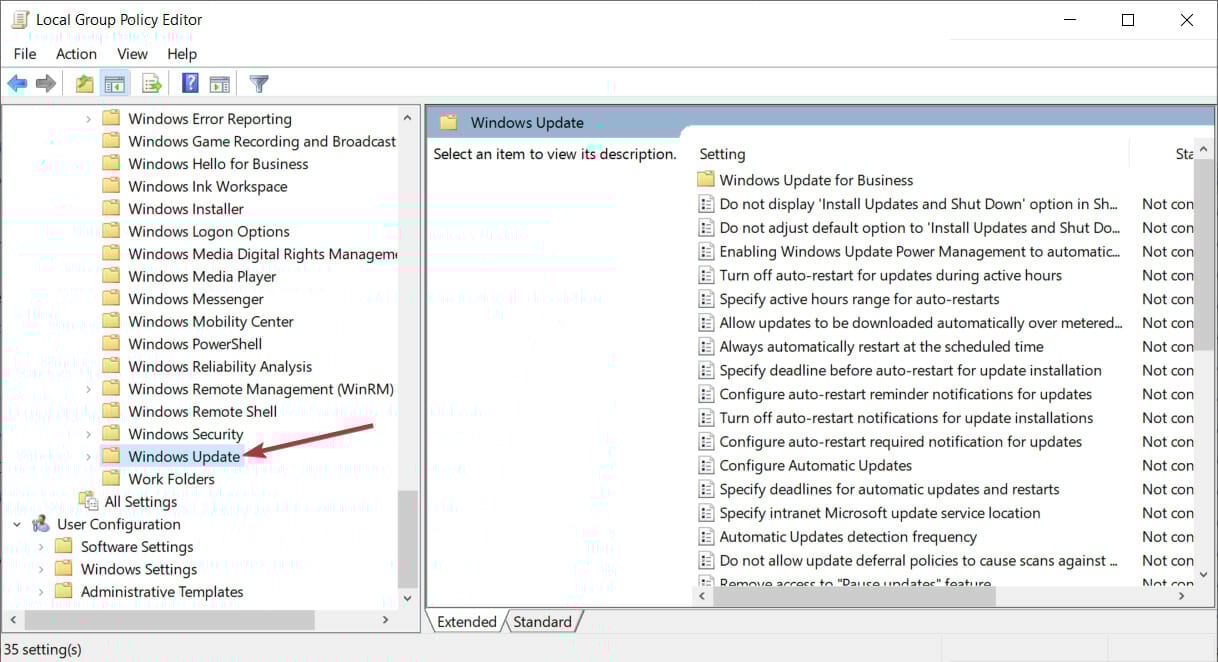Viewport: 1218px width, 662px height.
Task: Click the Setting column header
Action: (x=722, y=154)
